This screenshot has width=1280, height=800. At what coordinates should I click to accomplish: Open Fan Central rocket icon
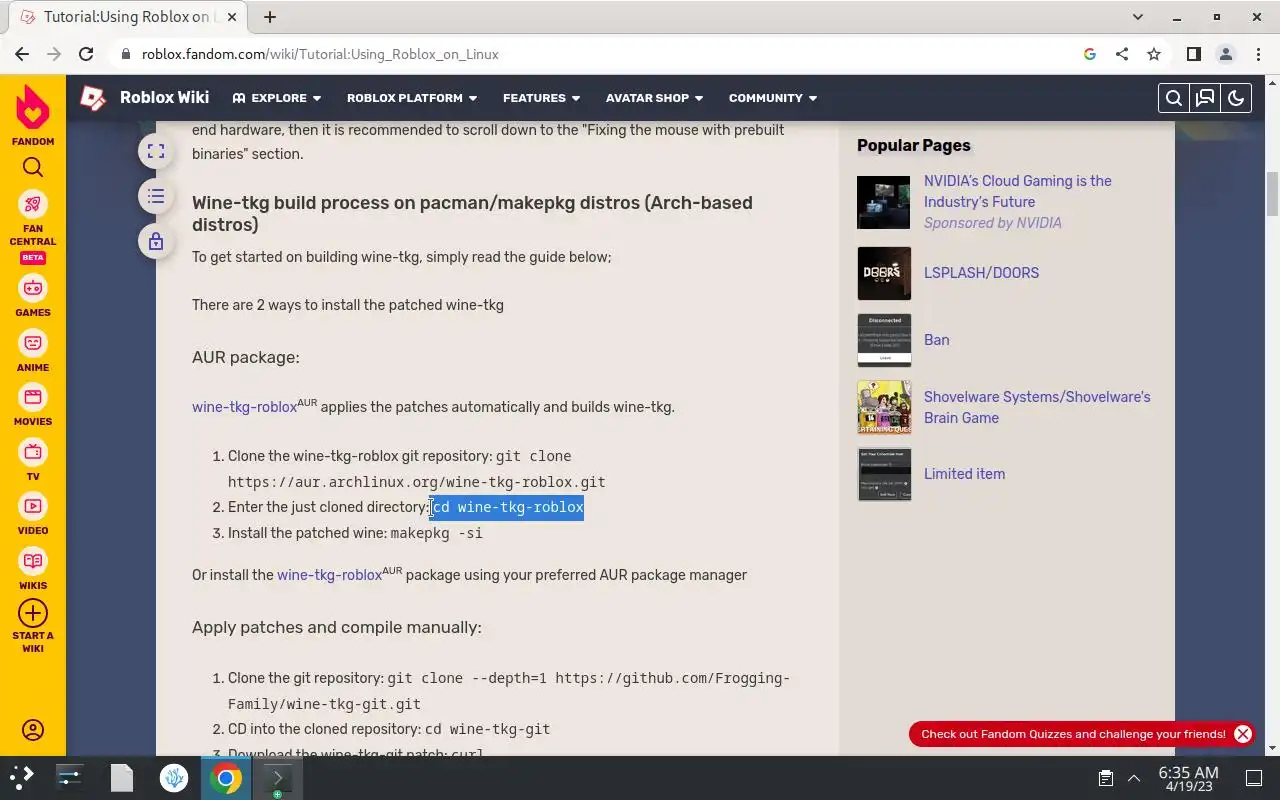coord(33,204)
